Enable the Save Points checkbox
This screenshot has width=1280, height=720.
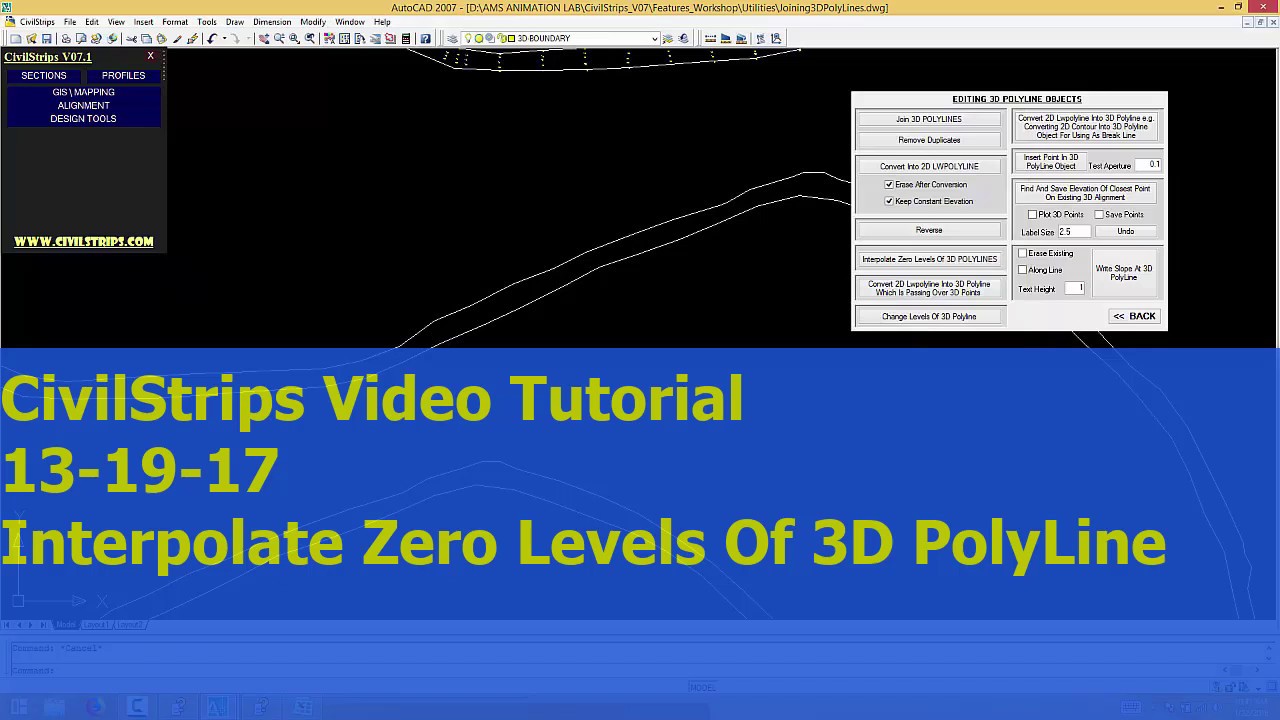point(1099,215)
